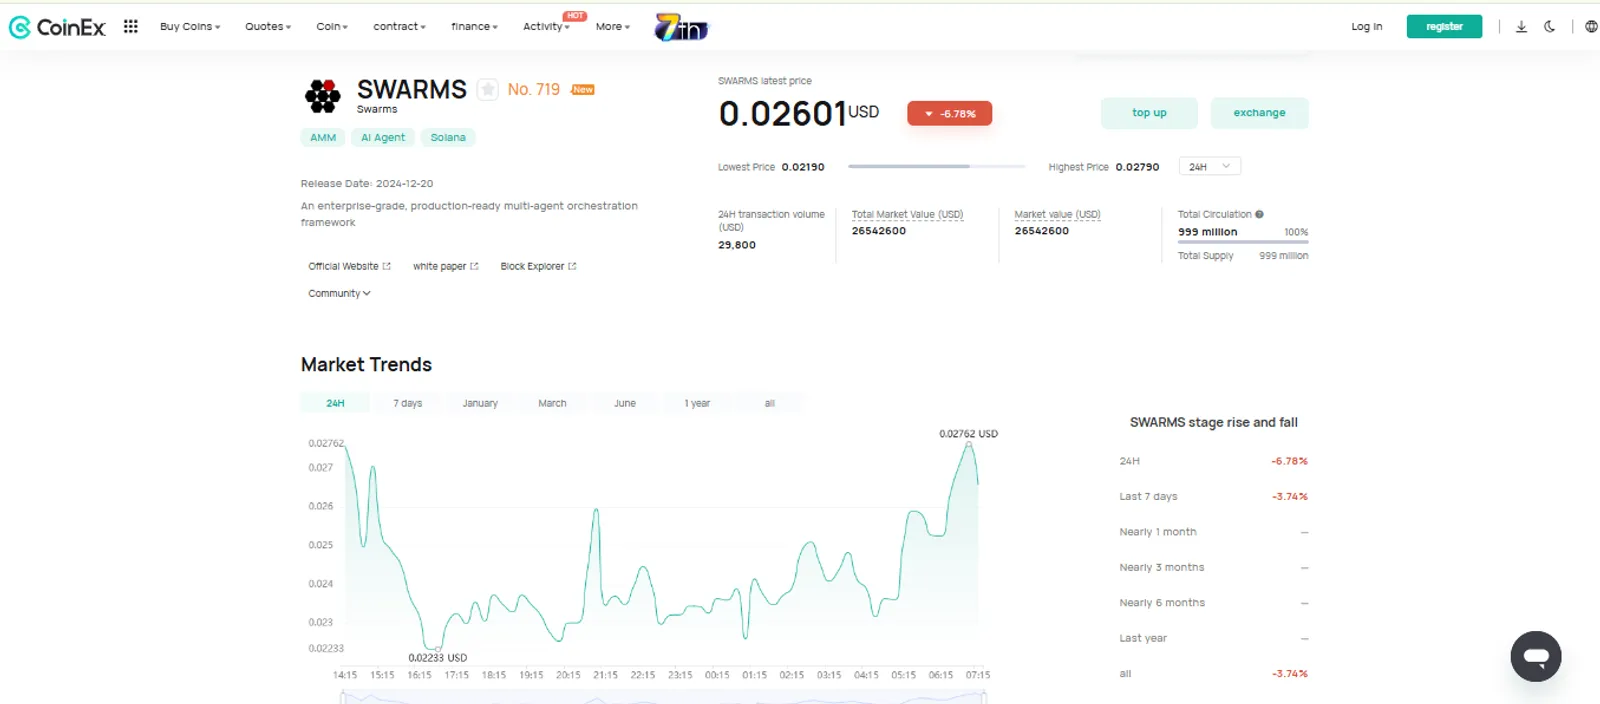Click the low-high price range bar
The height and width of the screenshot is (704, 1600).
(937, 166)
